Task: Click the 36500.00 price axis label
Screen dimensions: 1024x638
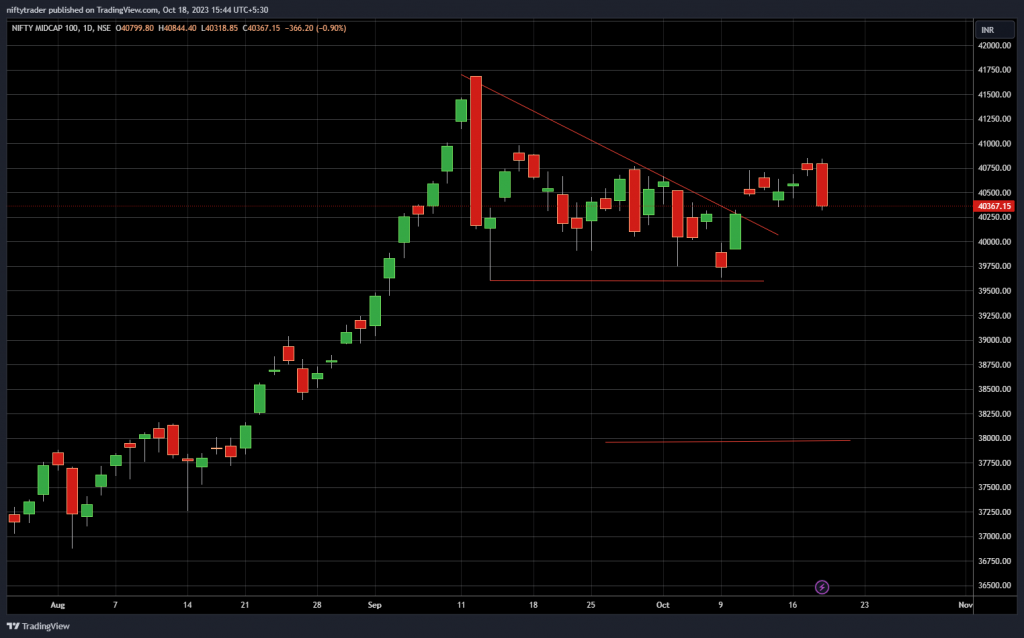Action: point(995,586)
